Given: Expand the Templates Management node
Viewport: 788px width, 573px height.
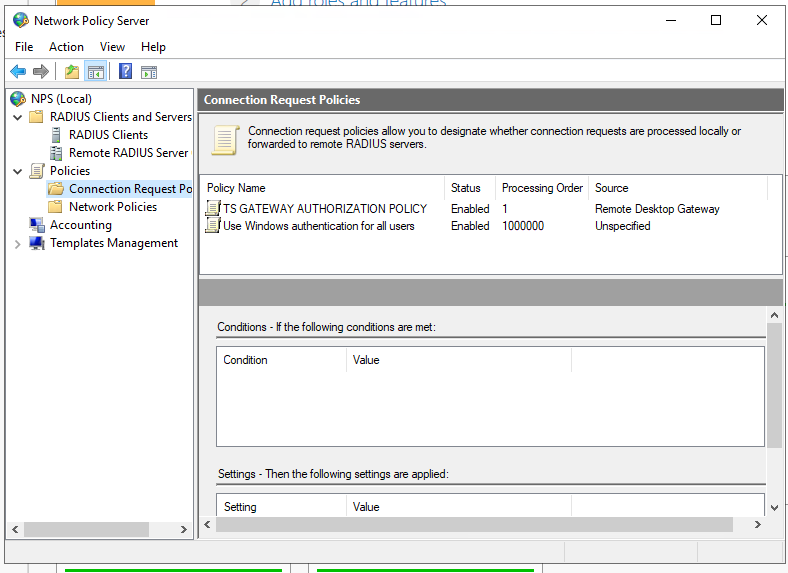Looking at the screenshot, I should point(18,244).
